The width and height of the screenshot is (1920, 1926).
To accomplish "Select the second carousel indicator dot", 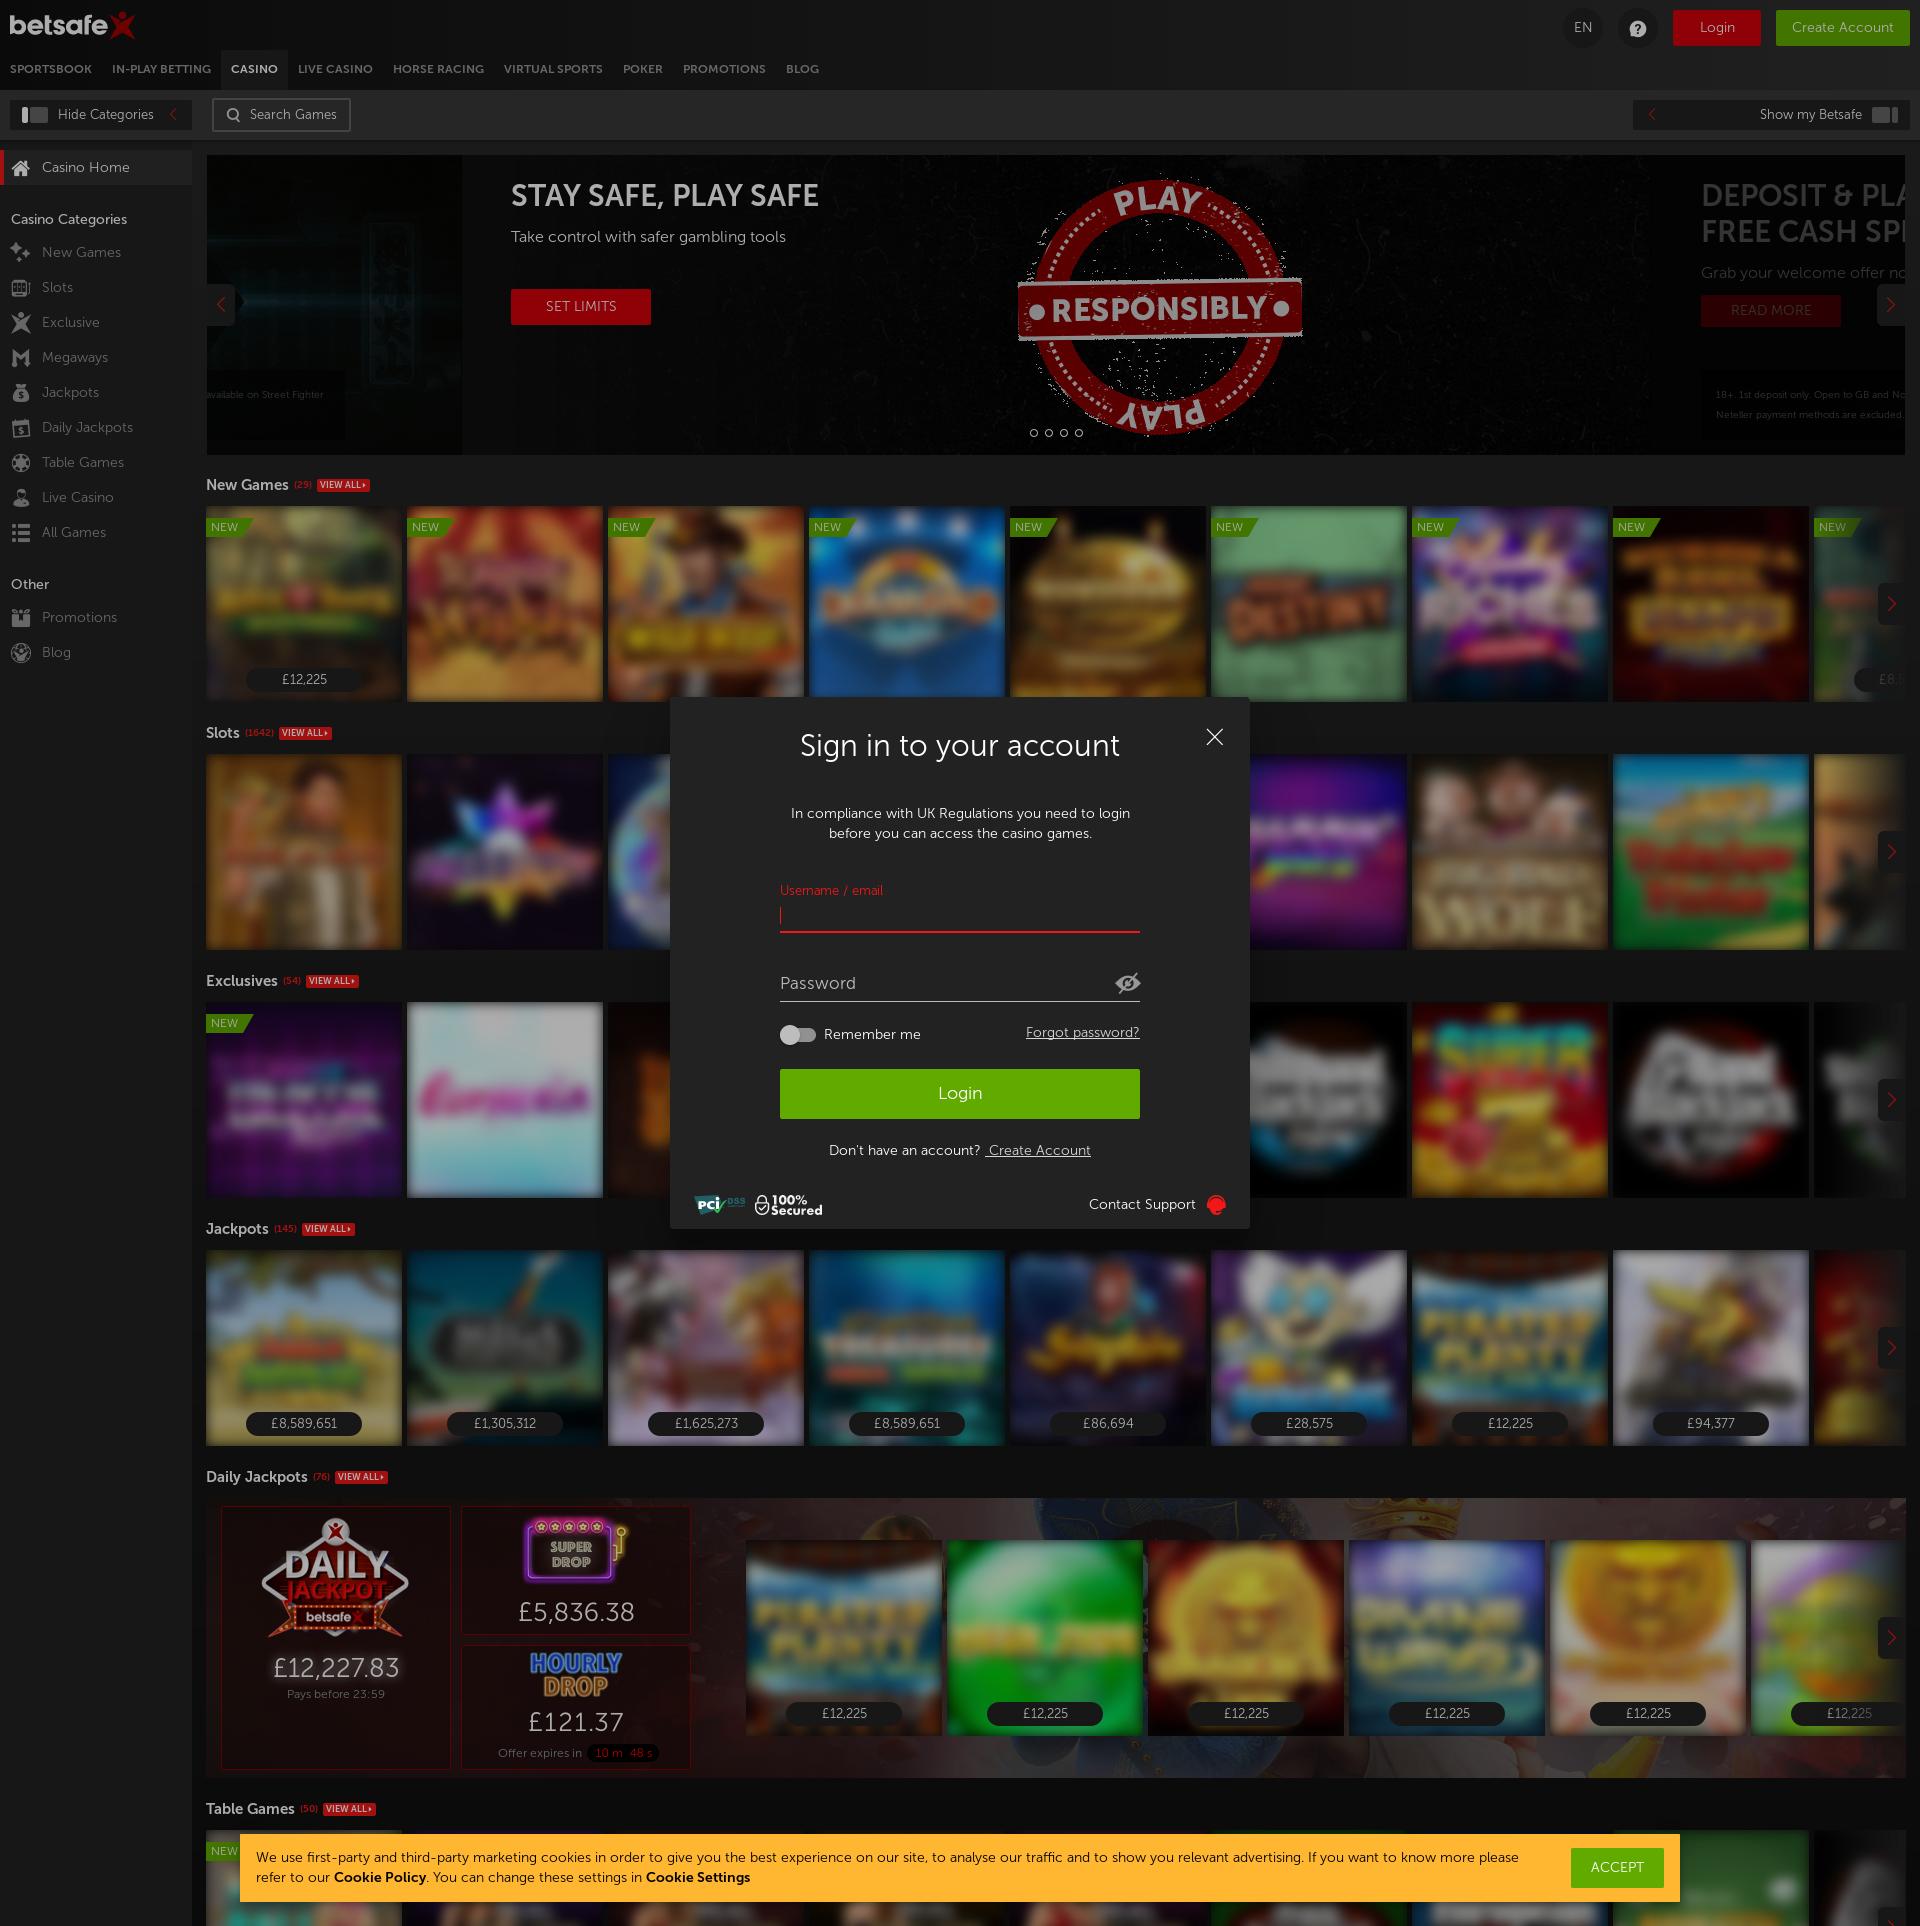I will pos(1048,433).
